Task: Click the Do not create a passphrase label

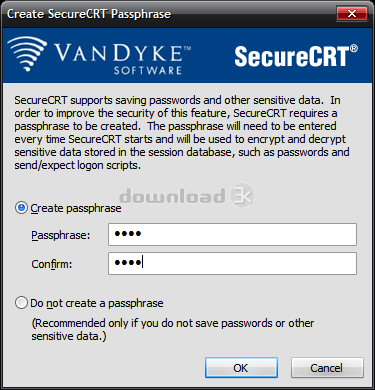Action: 97,303
